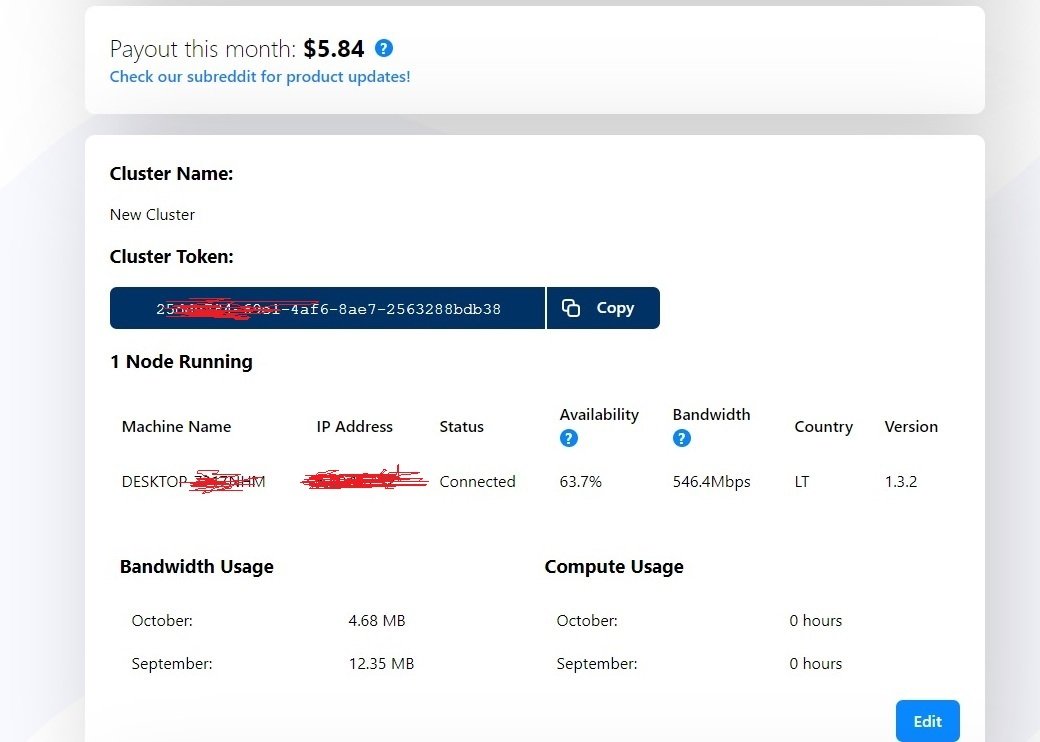Click the Edit button
This screenshot has width=1040, height=742.
click(x=927, y=721)
